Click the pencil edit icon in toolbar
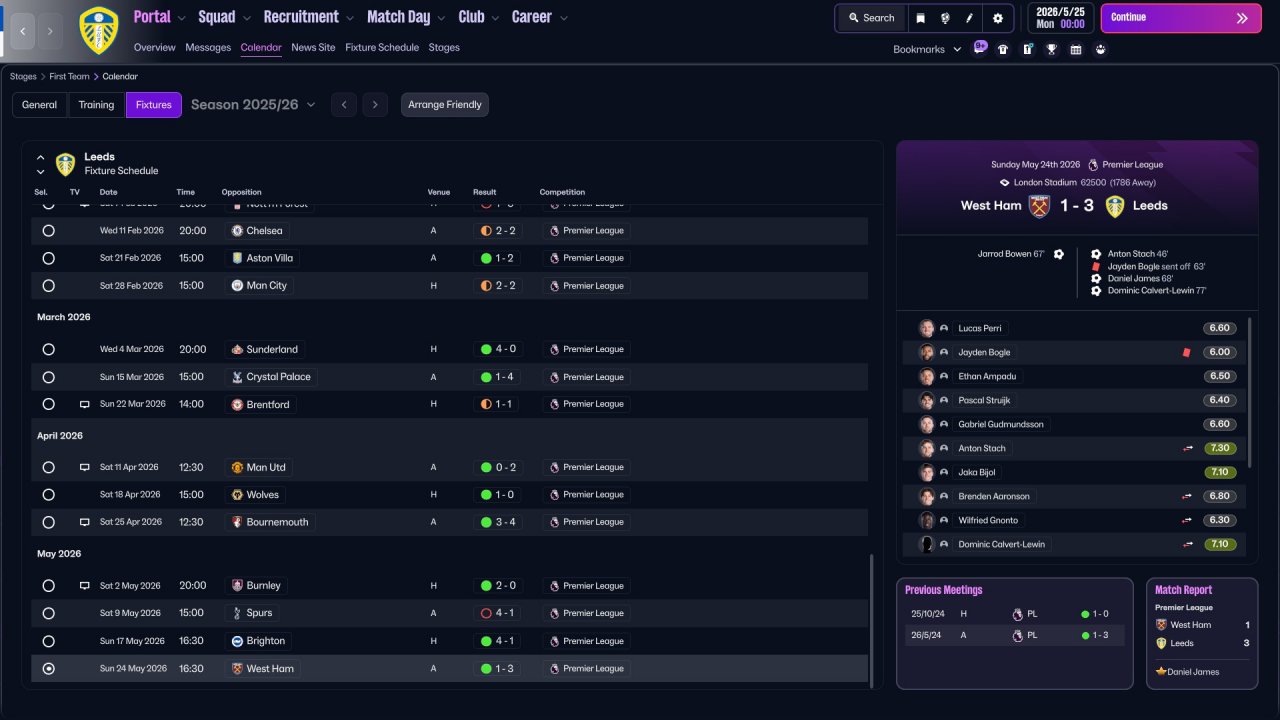 click(x=969, y=18)
